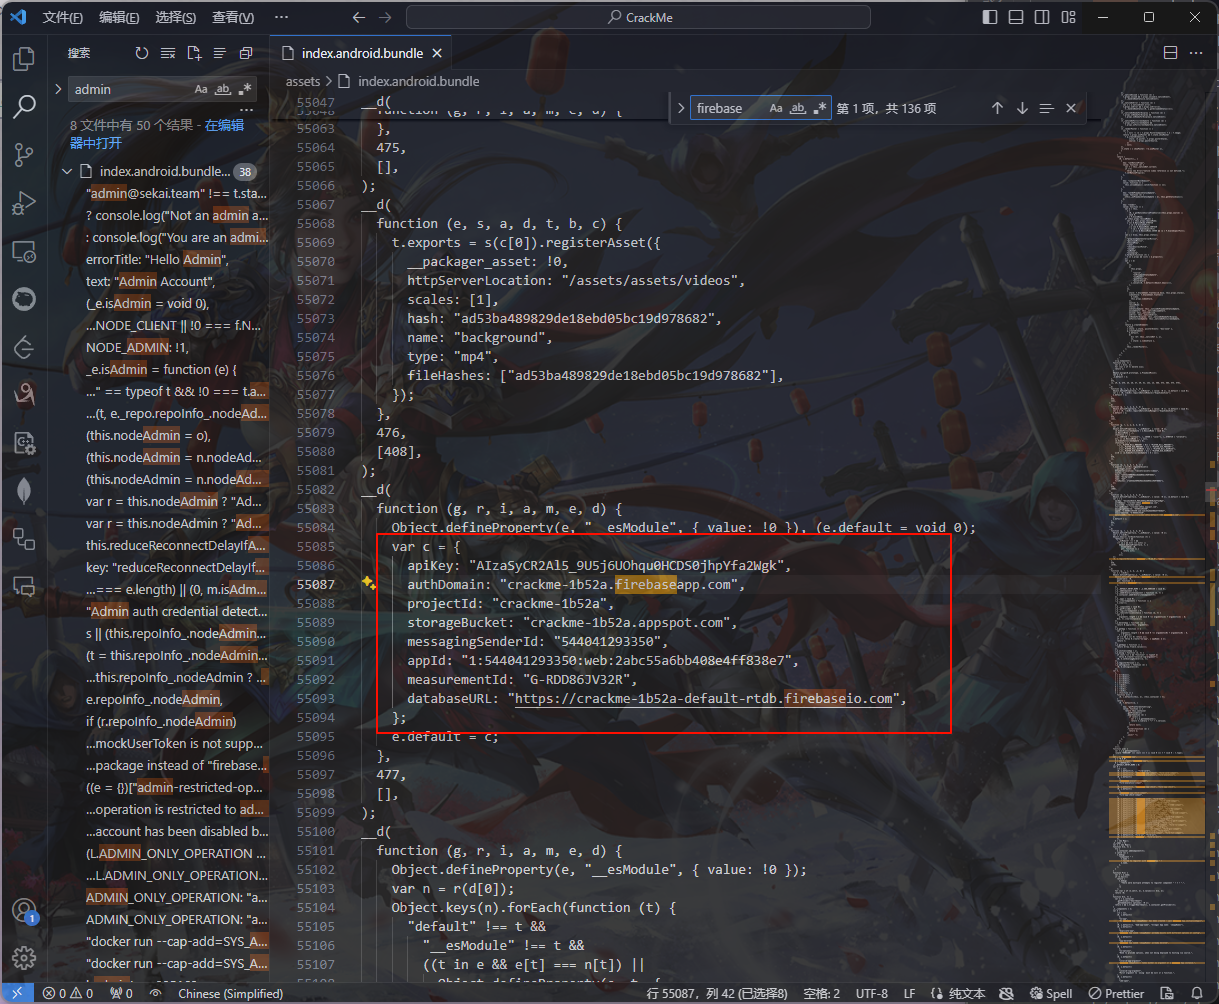Expand replace row in firebase find widget

click(681, 108)
